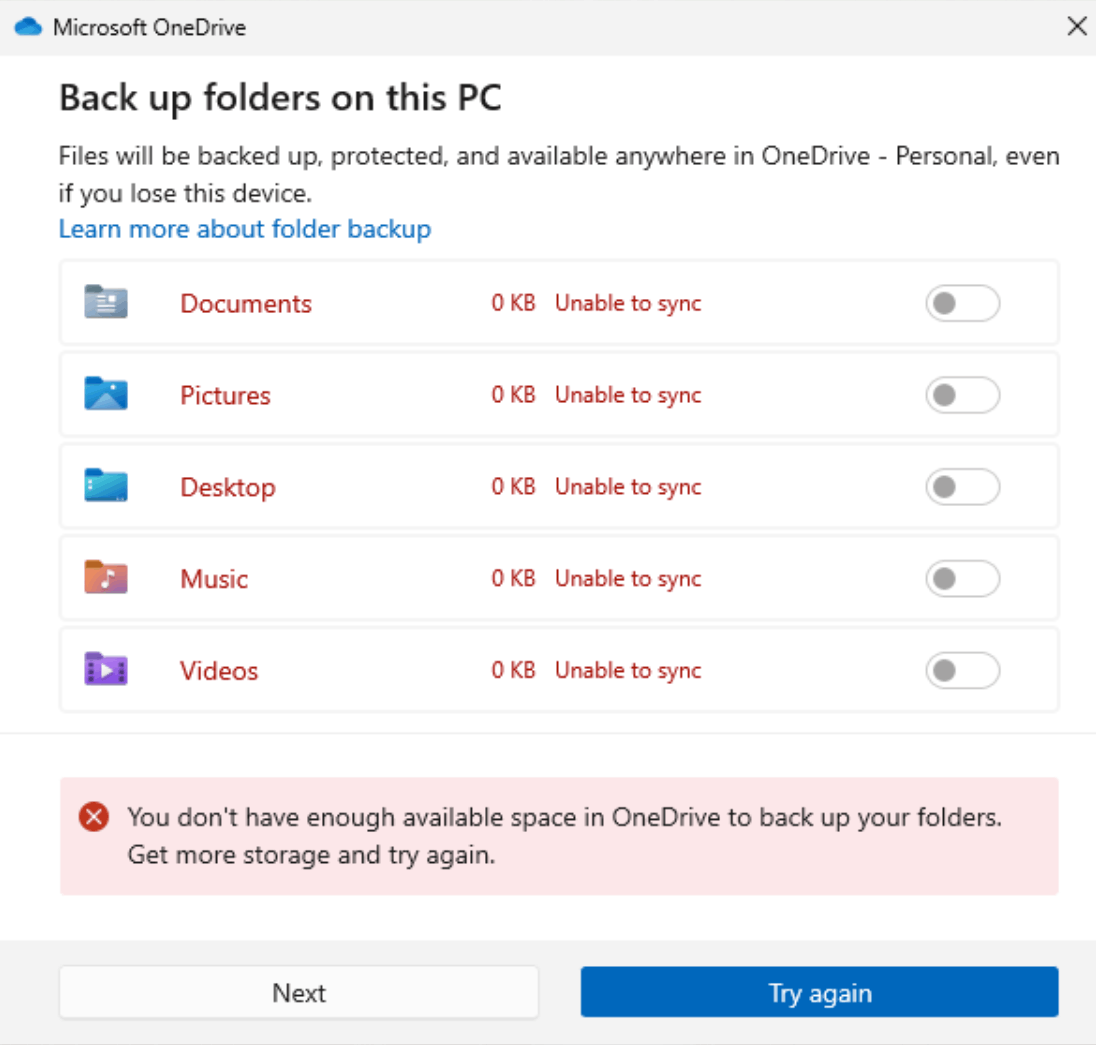1096x1045 pixels.
Task: Enable backup for the Documents folder
Action: [961, 302]
